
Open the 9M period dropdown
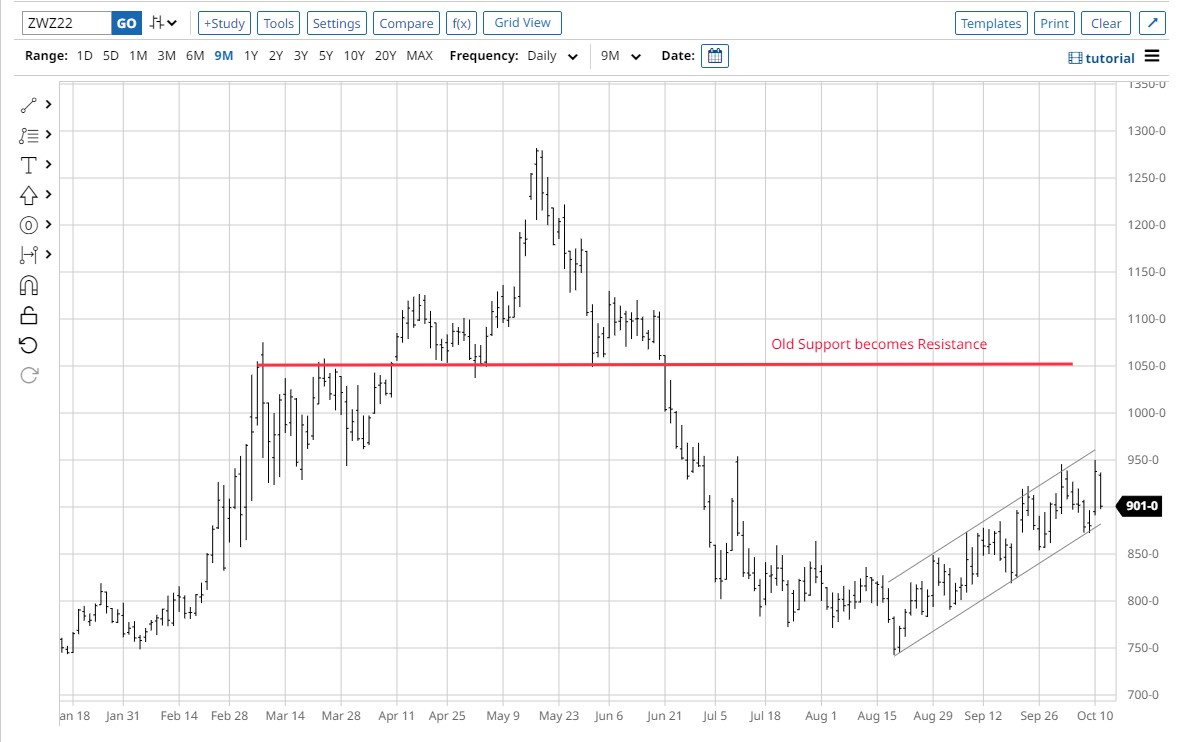coord(621,55)
